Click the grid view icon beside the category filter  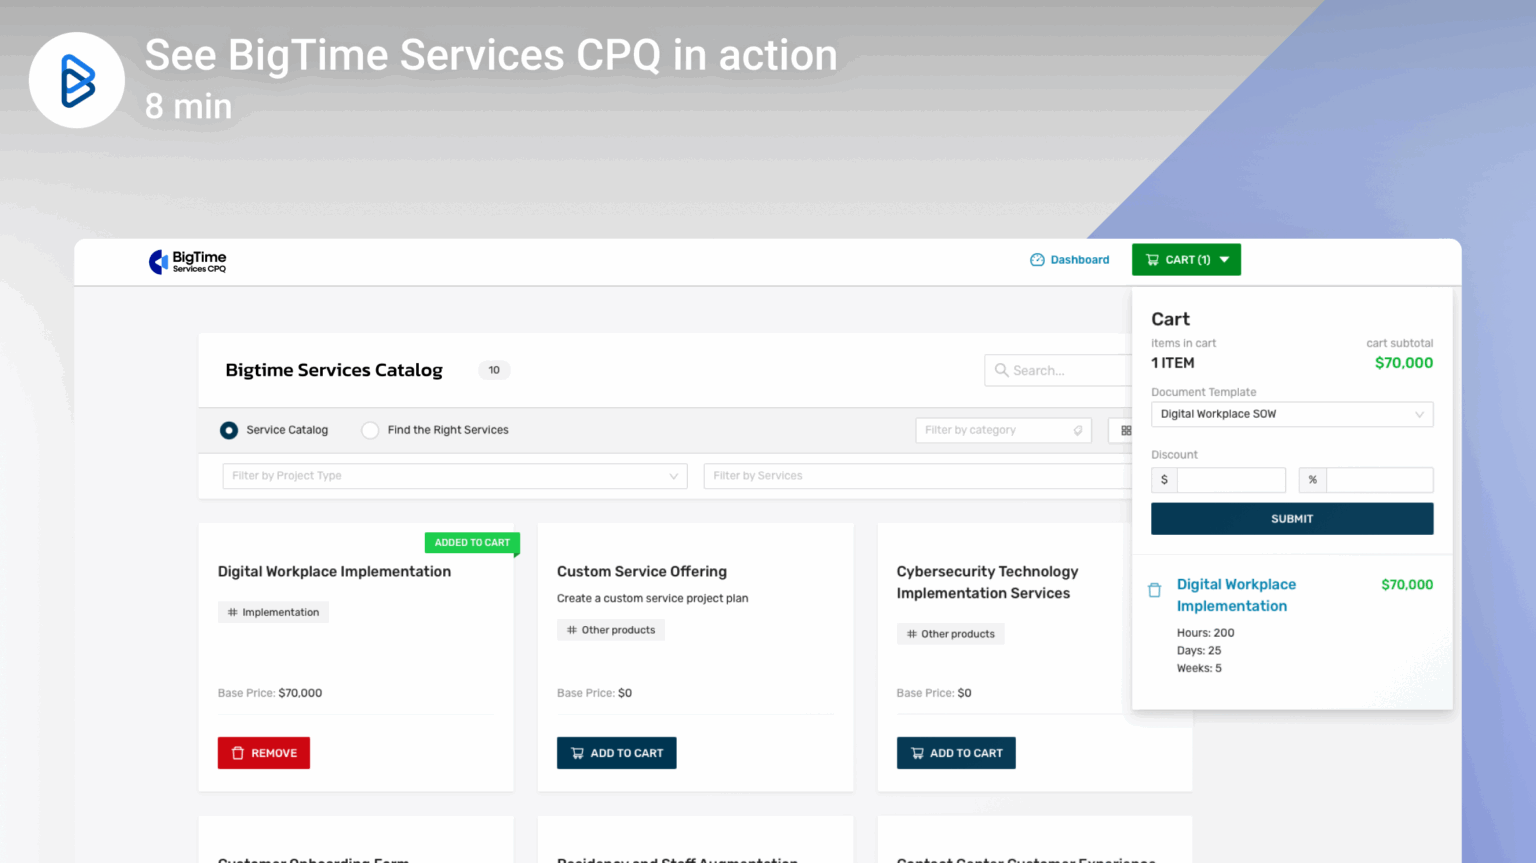pyautogui.click(x=1126, y=430)
